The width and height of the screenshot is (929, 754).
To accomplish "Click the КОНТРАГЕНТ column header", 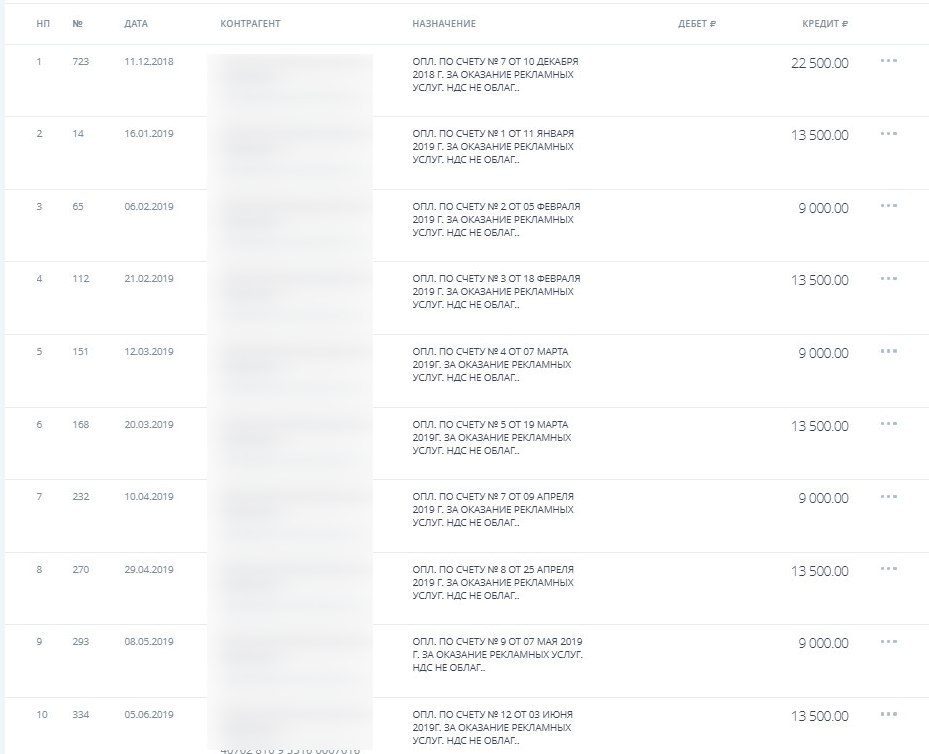I will tap(250, 24).
